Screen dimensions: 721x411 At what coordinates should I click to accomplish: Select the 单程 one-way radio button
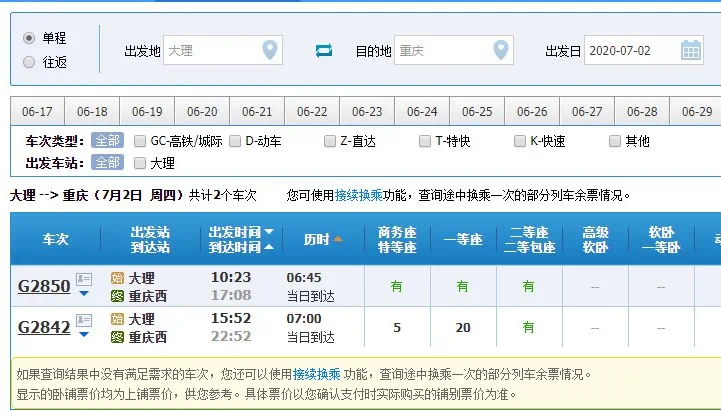pos(29,38)
